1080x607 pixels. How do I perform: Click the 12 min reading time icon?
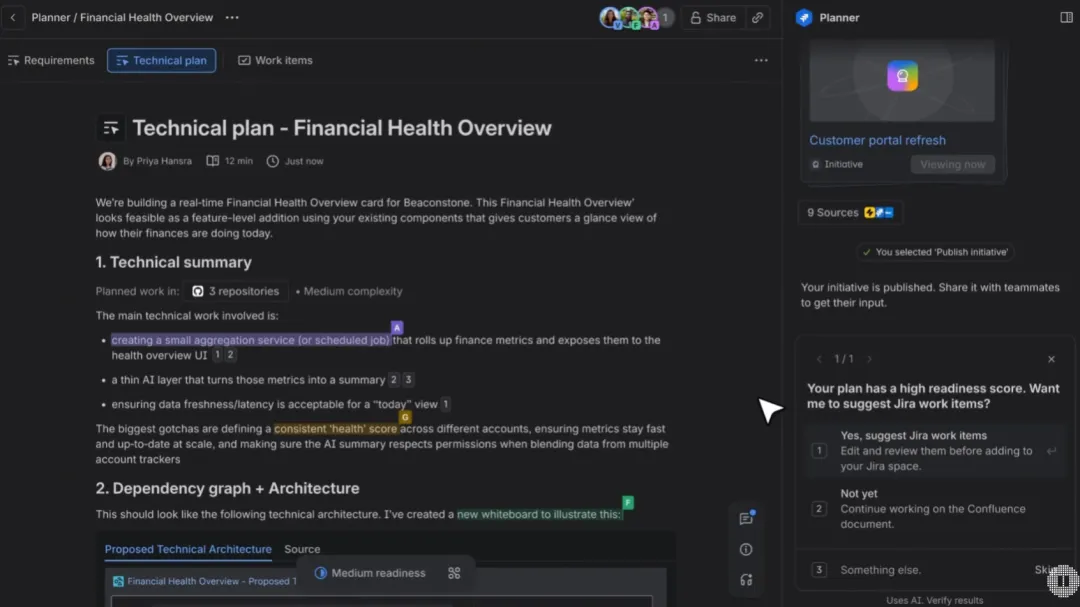pyautogui.click(x=213, y=161)
